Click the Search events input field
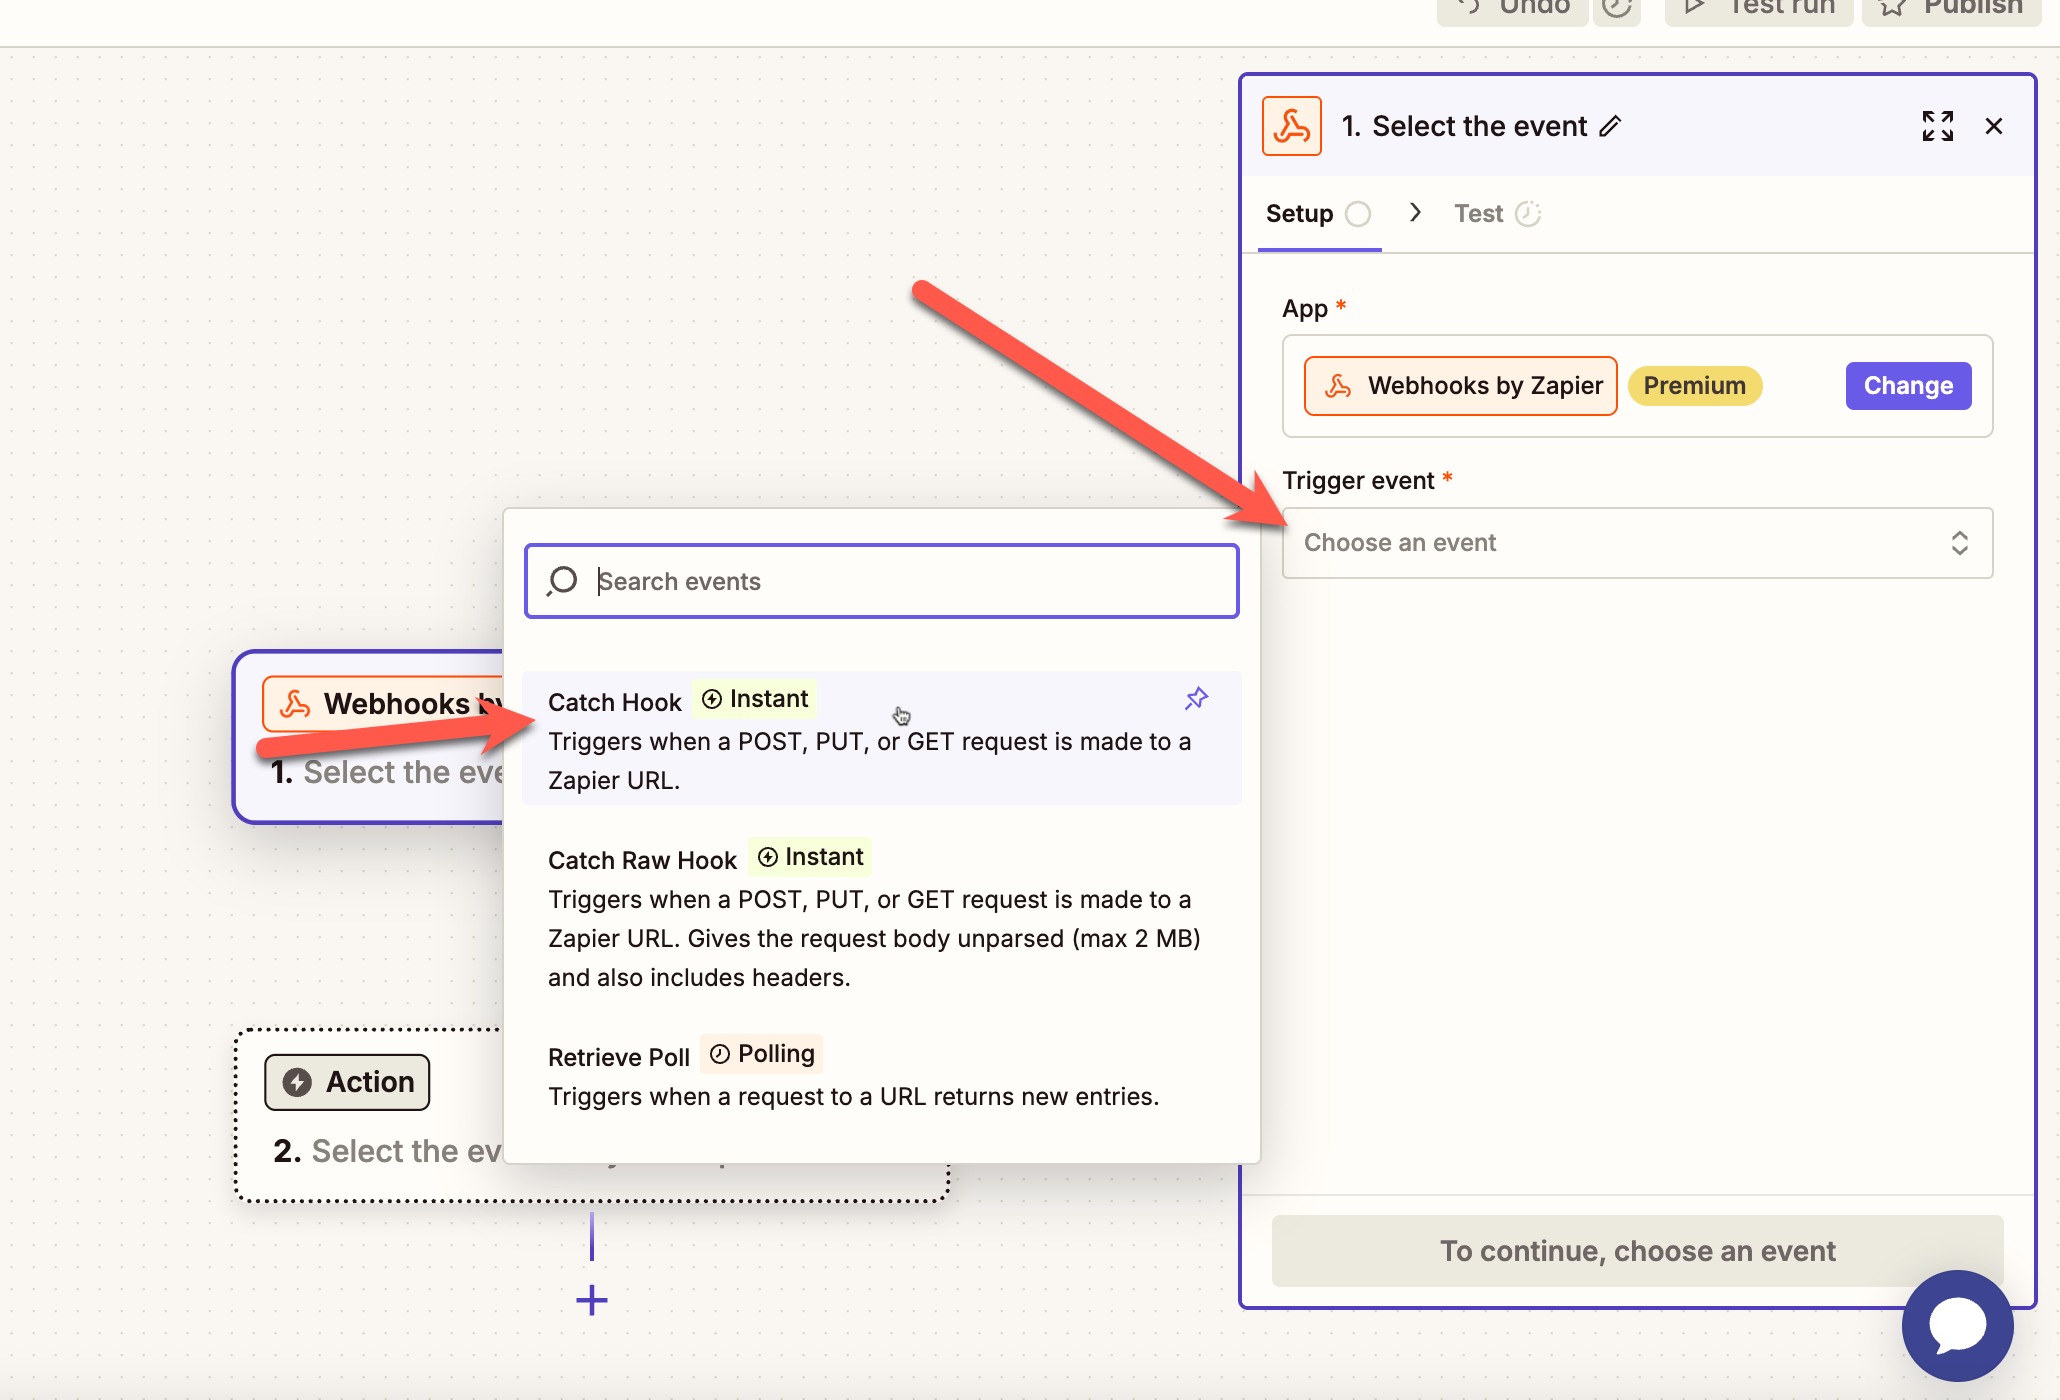This screenshot has width=2060, height=1400. tap(880, 580)
